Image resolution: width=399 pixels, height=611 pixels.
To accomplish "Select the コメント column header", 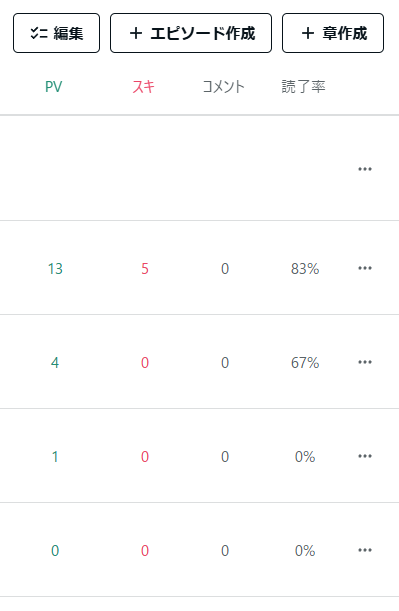I will [224, 87].
